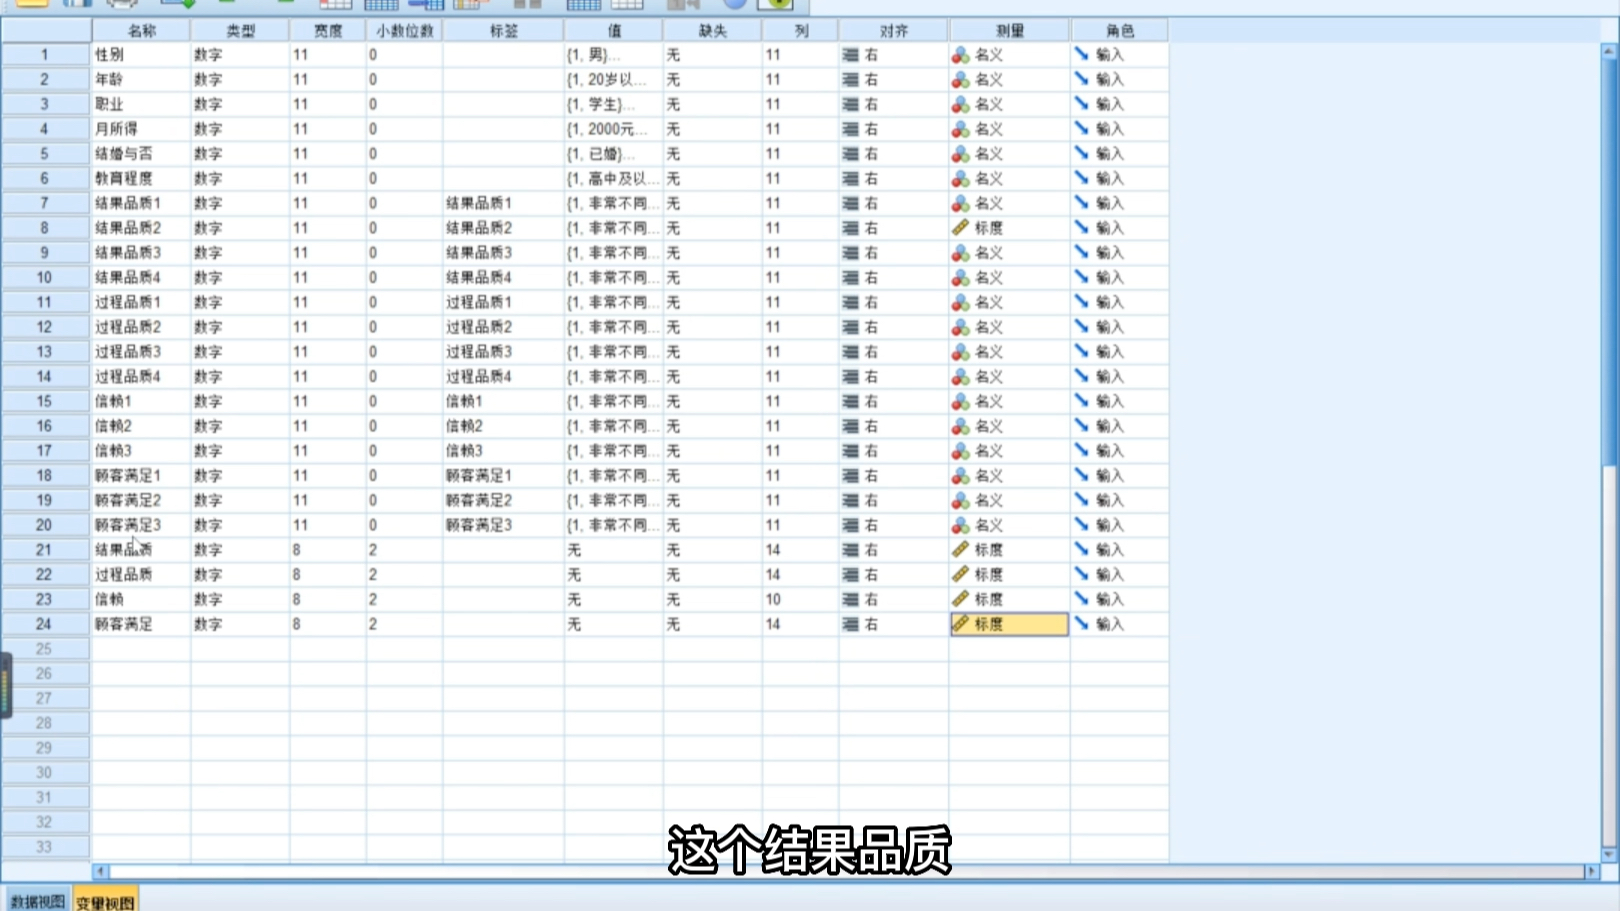The width and height of the screenshot is (1620, 911).
Task: Click the input role arrow icon in row 24
Action: click(x=1081, y=624)
